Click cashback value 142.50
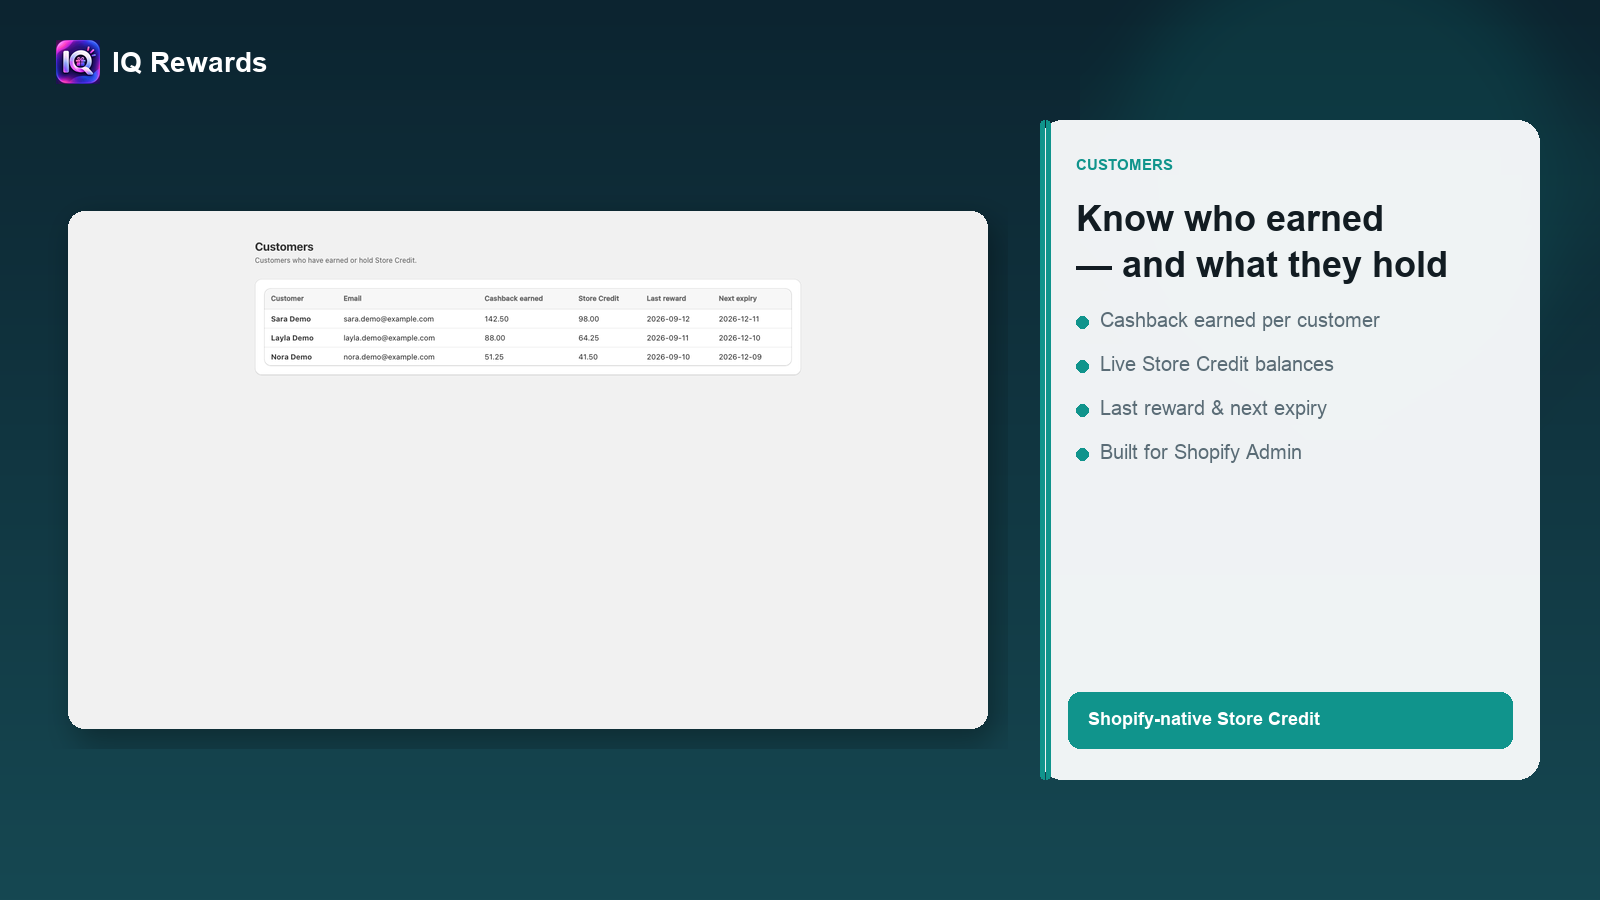This screenshot has height=900, width=1600. pos(496,319)
